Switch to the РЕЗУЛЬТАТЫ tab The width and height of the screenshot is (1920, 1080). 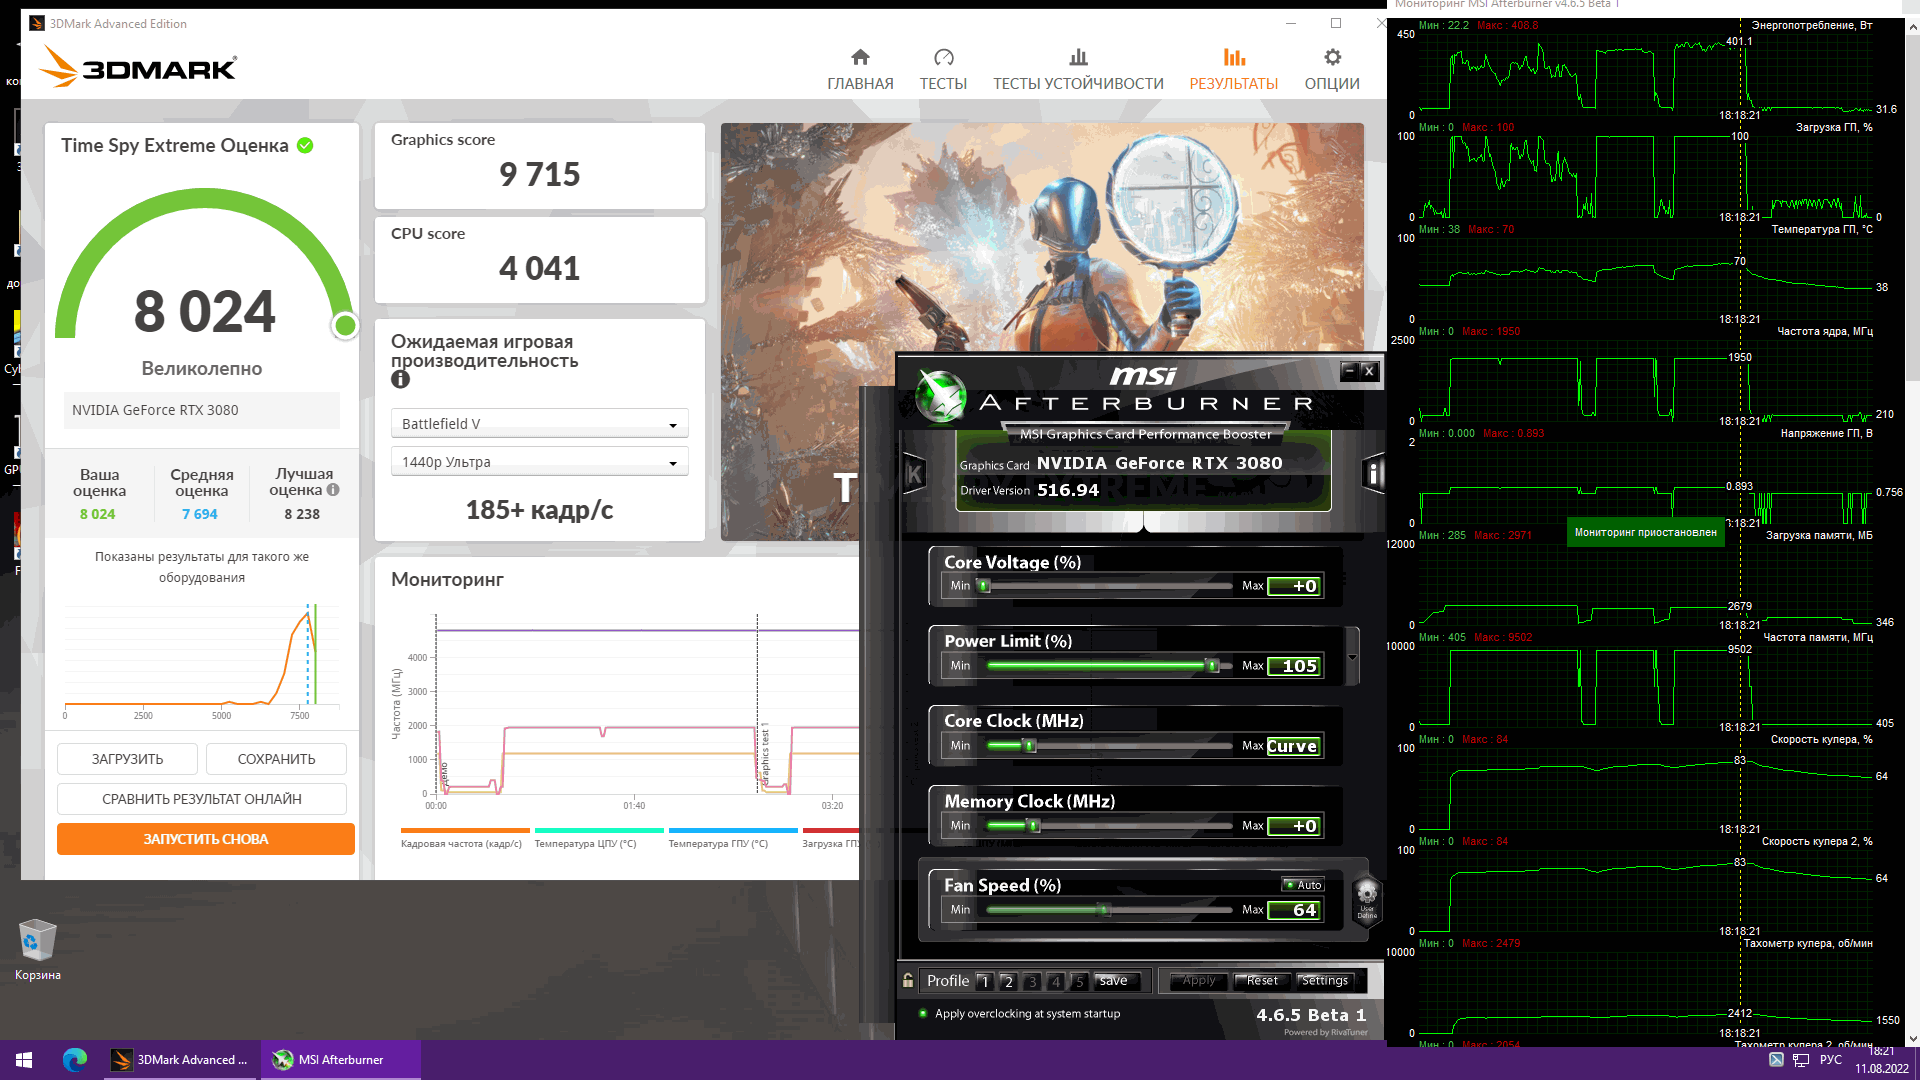coord(1233,69)
